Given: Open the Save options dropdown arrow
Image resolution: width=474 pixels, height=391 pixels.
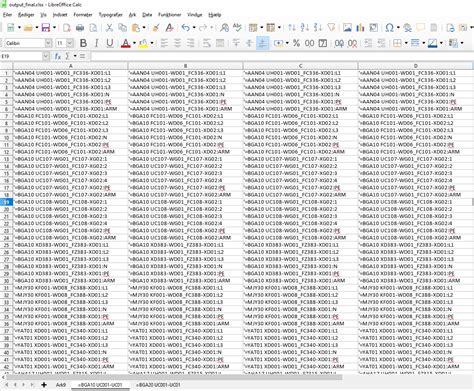Looking at the screenshot, I should (x=54, y=28).
